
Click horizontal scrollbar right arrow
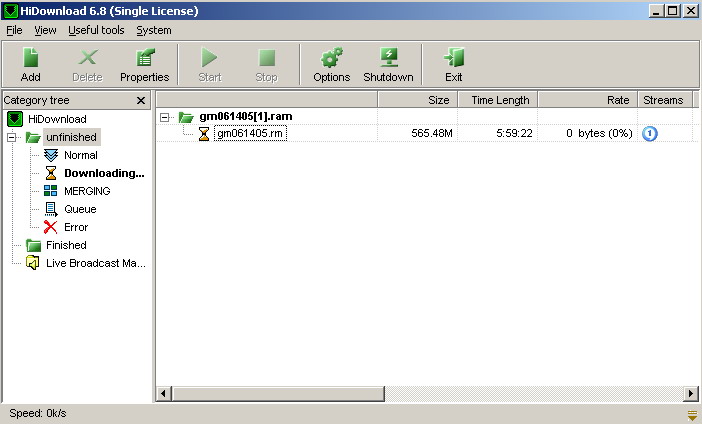coord(691,394)
